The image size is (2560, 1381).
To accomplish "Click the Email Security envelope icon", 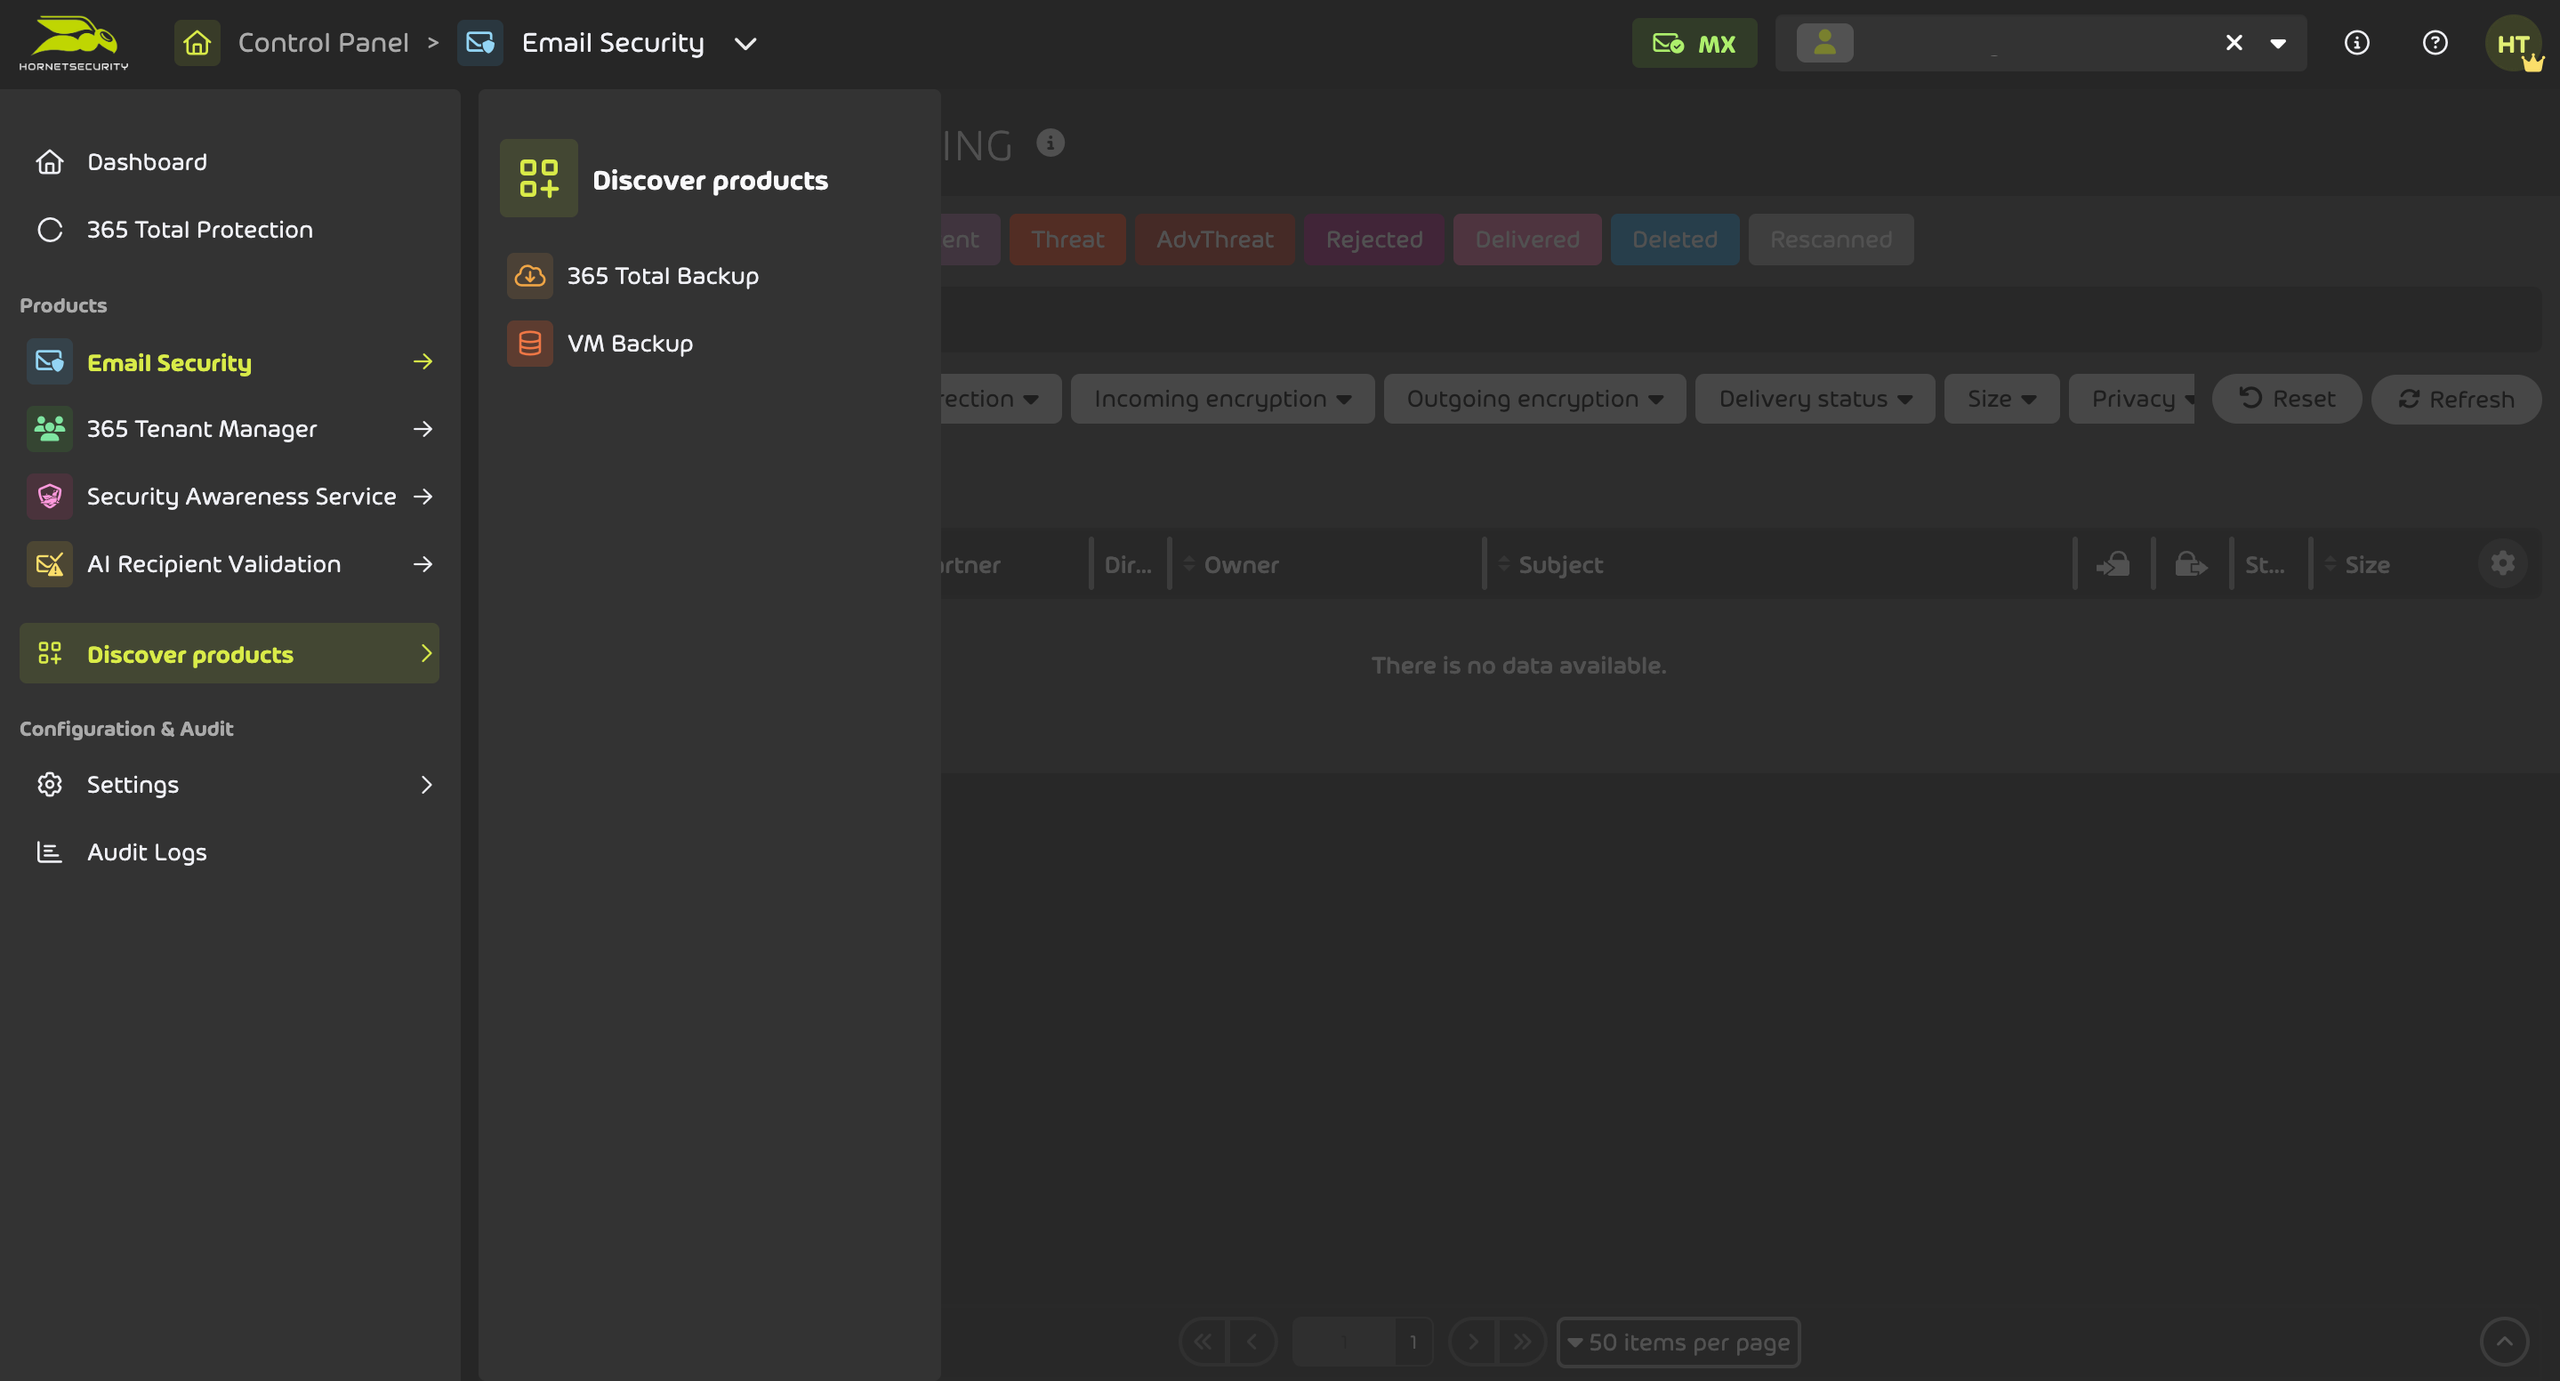I will tap(49, 362).
